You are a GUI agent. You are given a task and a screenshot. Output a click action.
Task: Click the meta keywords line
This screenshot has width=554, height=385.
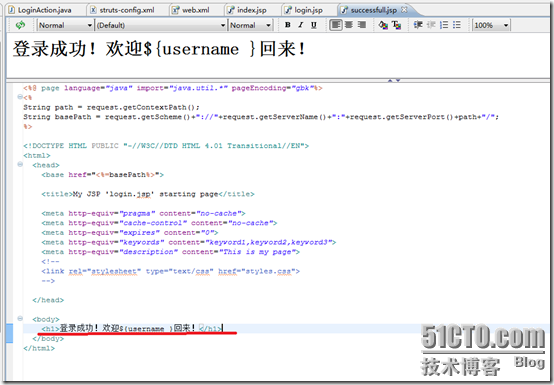189,242
